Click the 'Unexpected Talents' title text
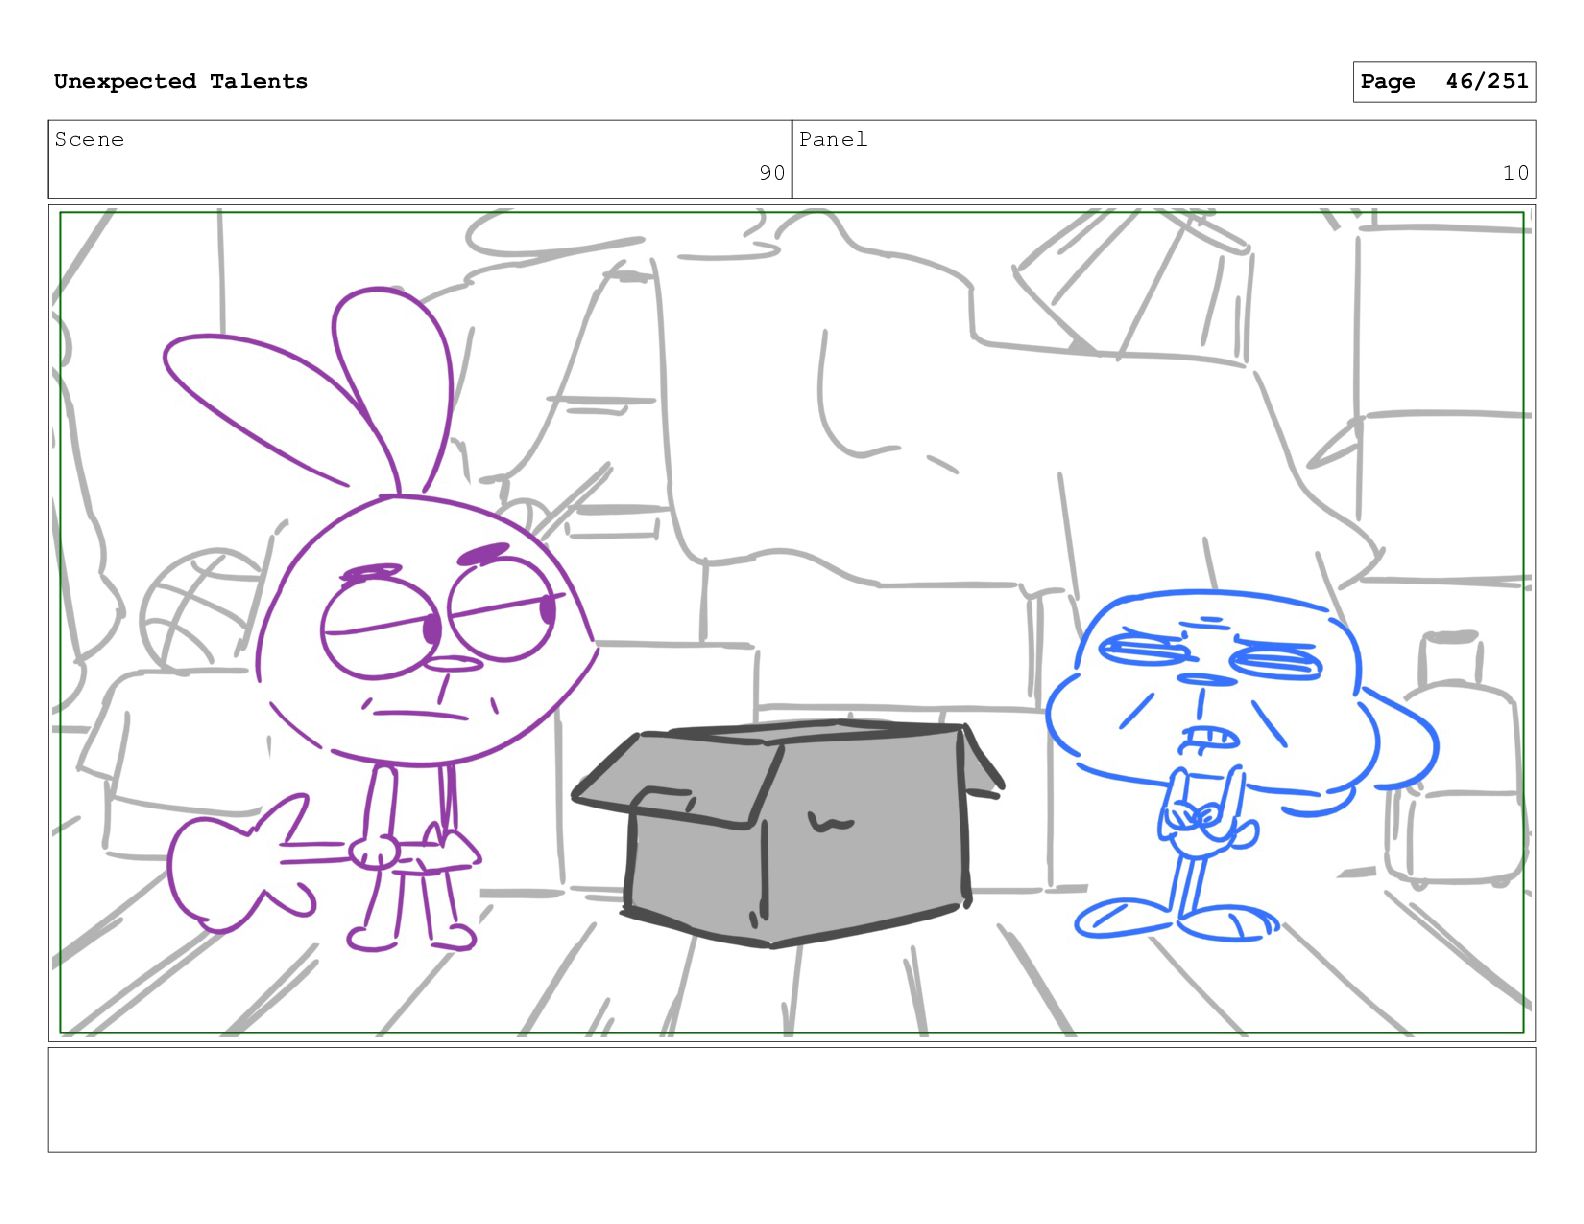Viewport: 1584px width, 1224px height. [x=181, y=82]
